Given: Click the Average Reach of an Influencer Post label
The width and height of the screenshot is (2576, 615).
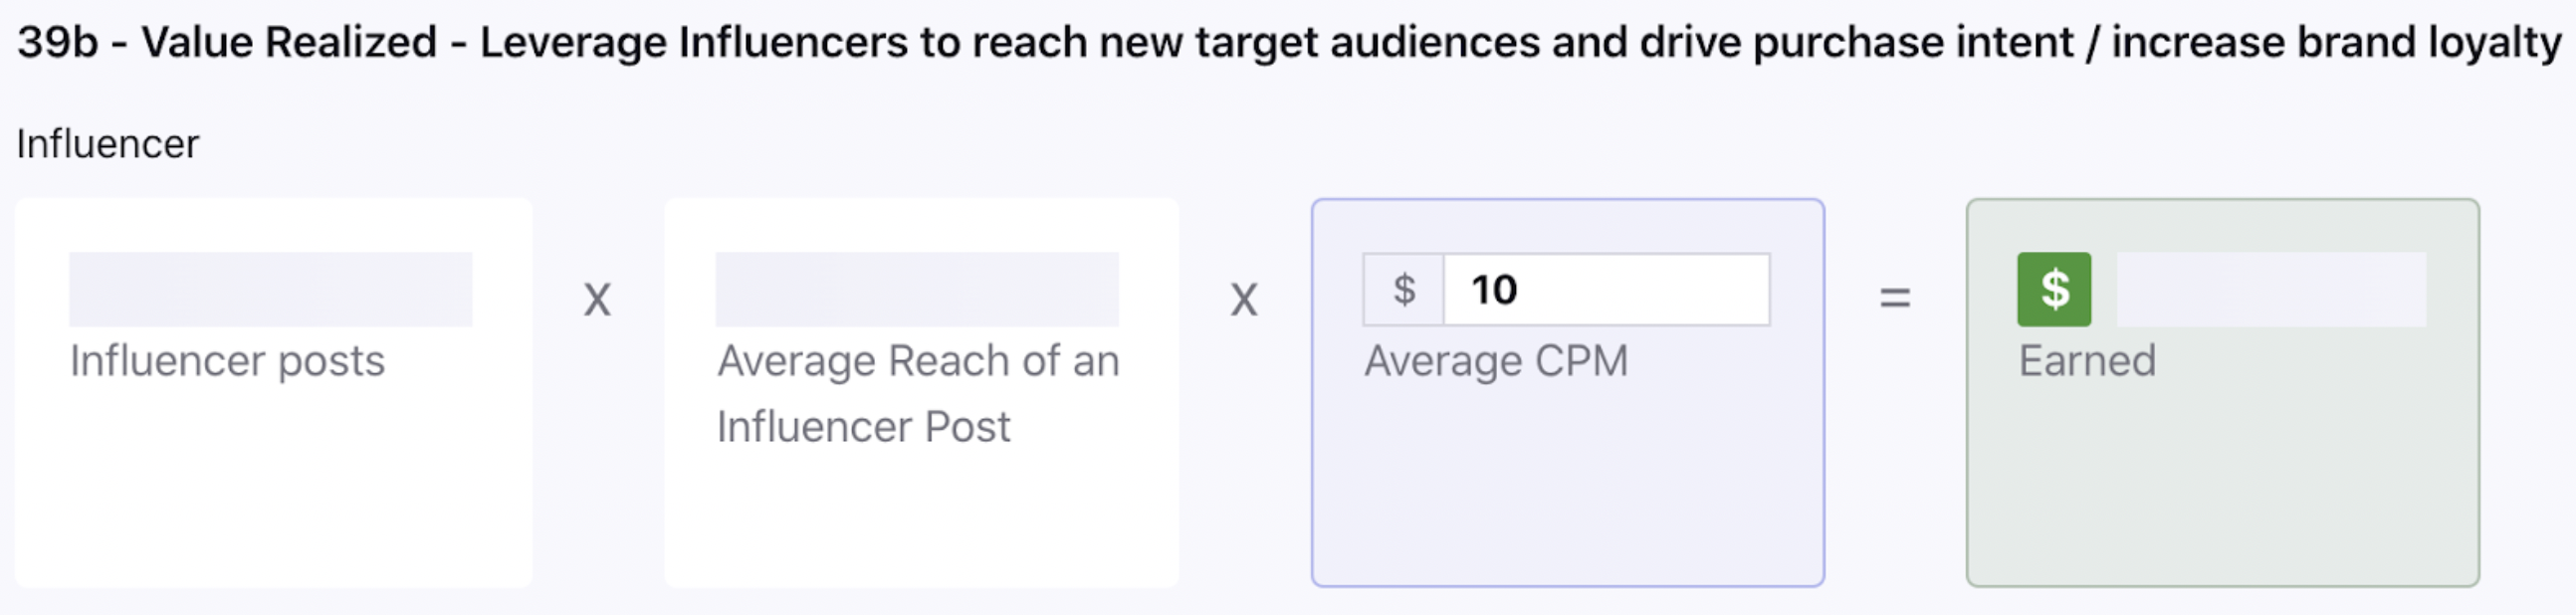Looking at the screenshot, I should click(x=918, y=393).
